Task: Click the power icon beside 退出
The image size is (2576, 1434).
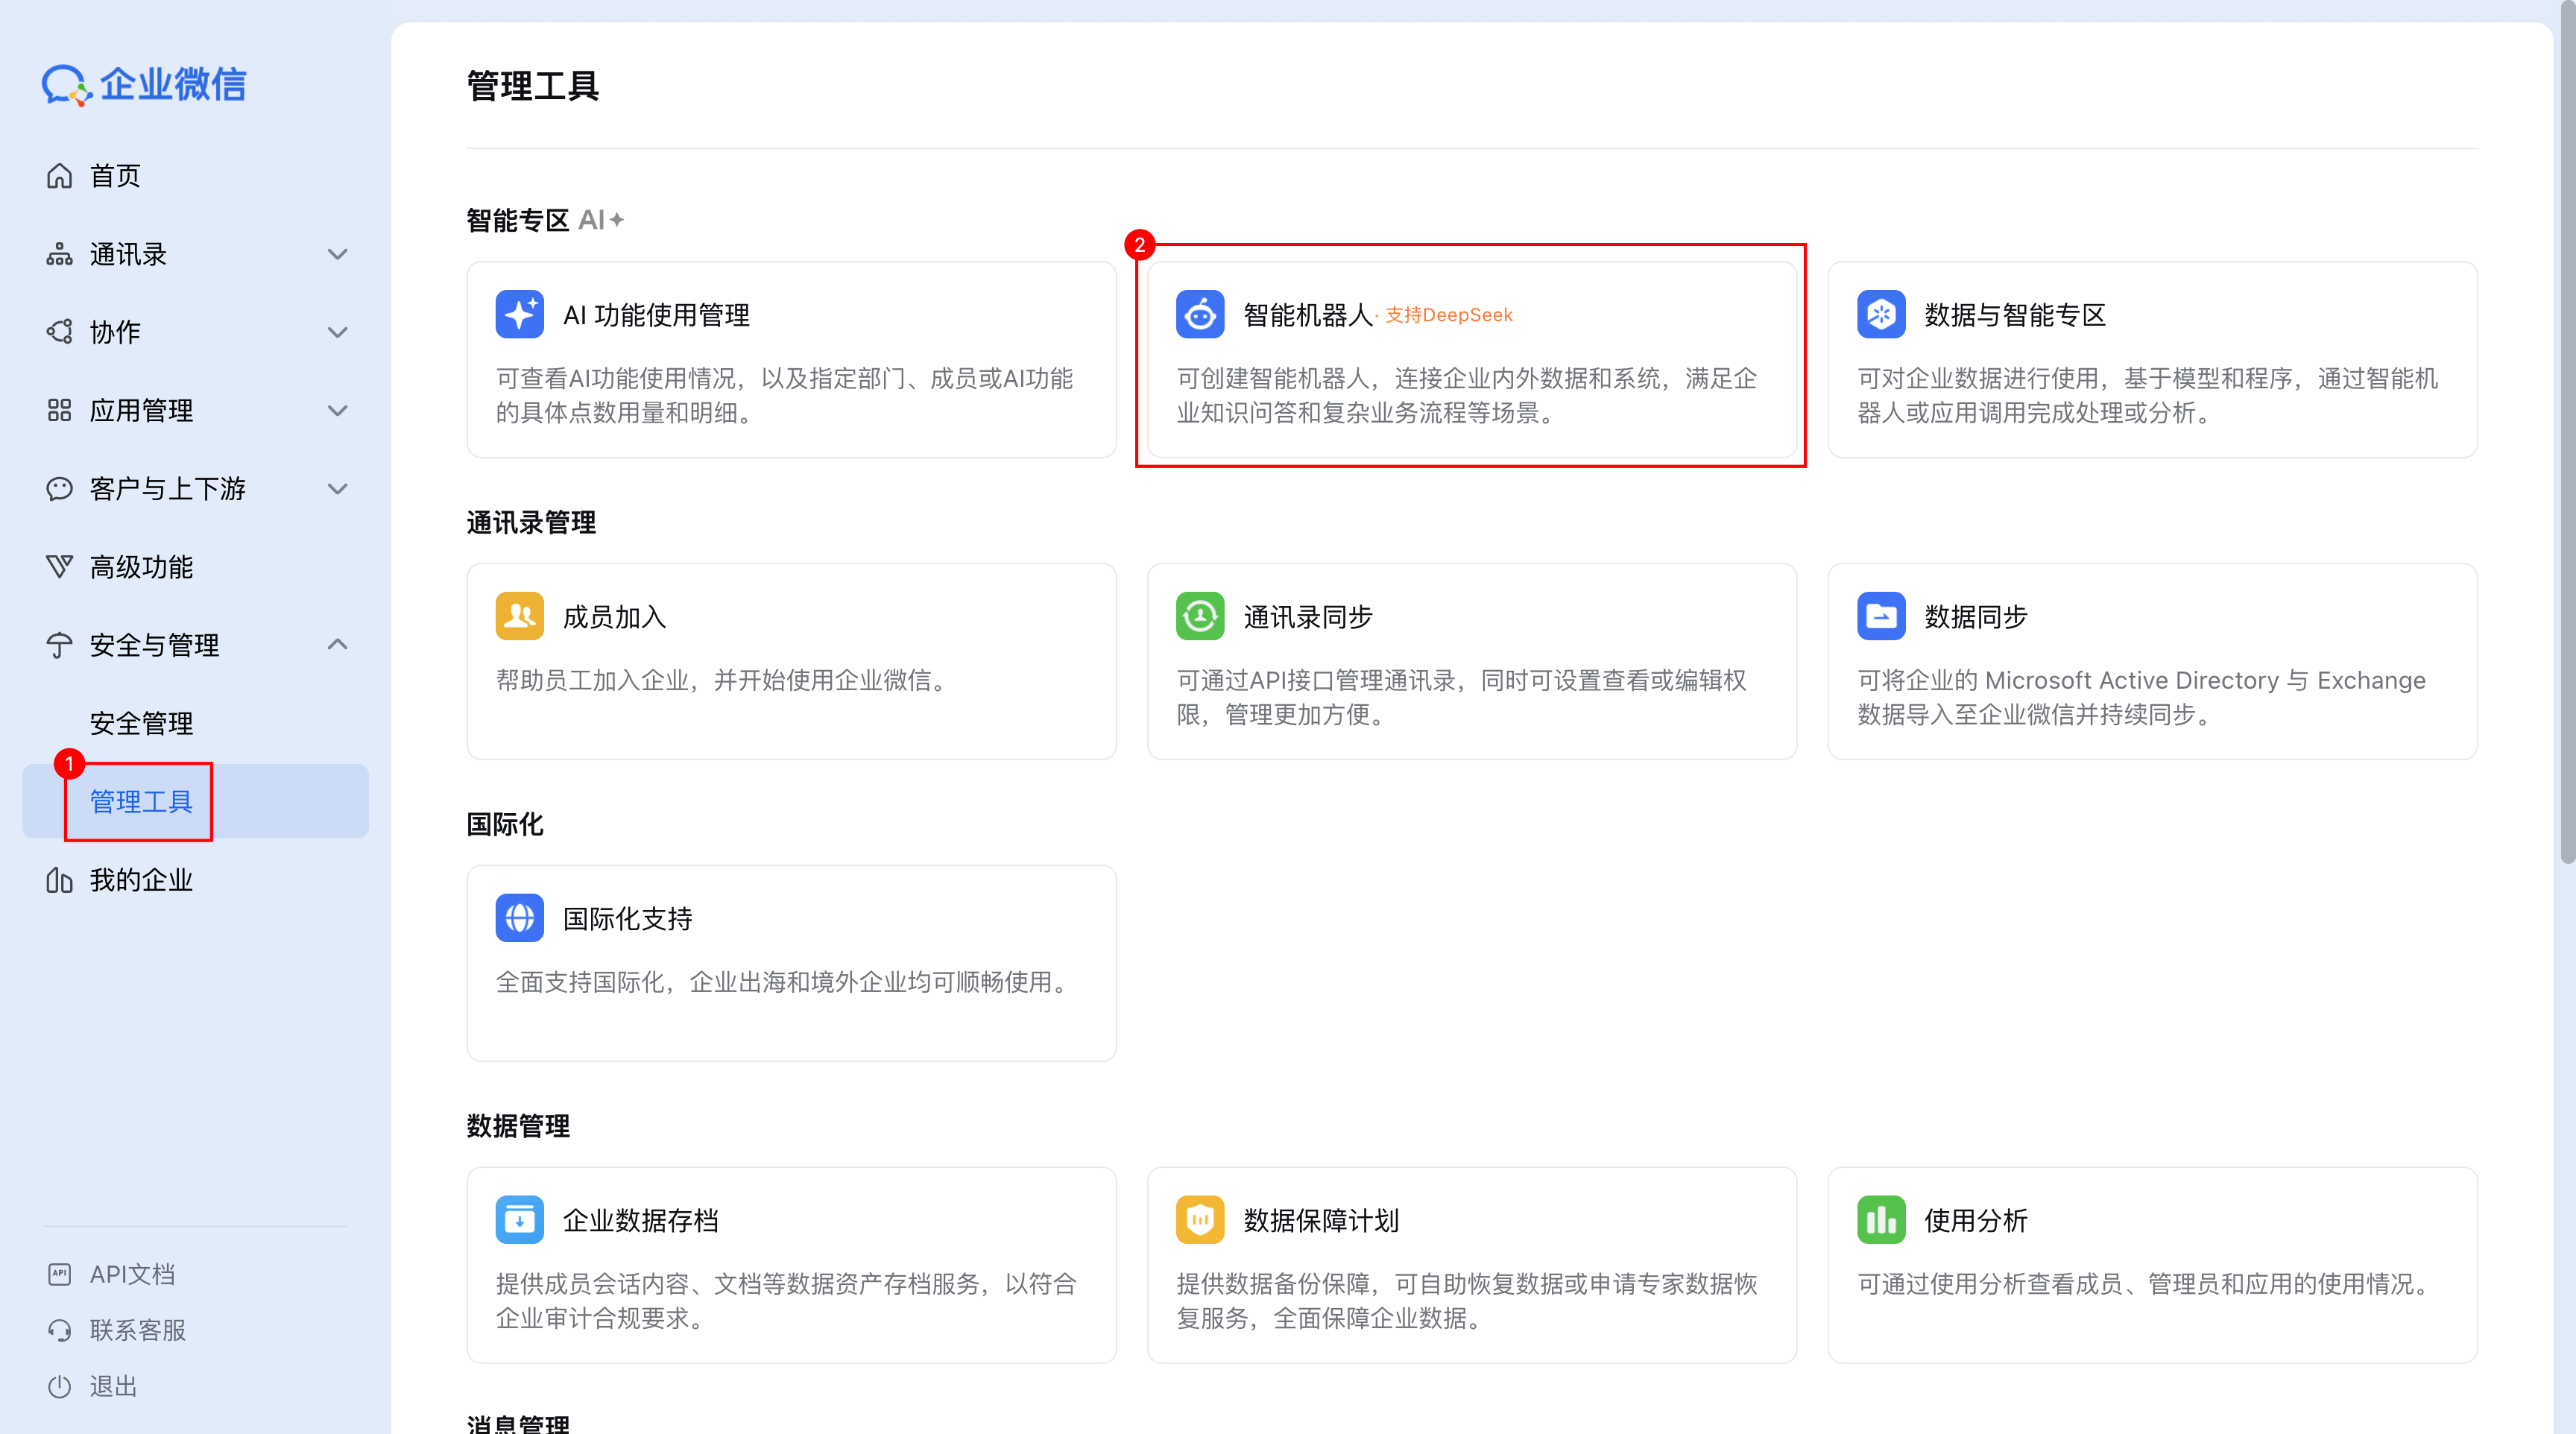Action: (59, 1386)
